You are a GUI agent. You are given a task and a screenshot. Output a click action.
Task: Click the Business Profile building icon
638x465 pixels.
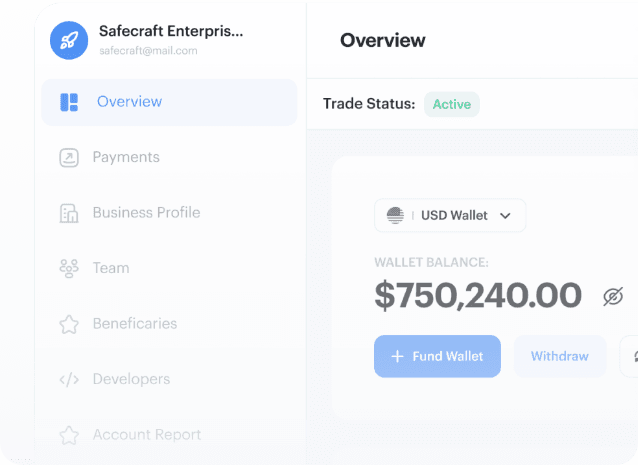[69, 213]
